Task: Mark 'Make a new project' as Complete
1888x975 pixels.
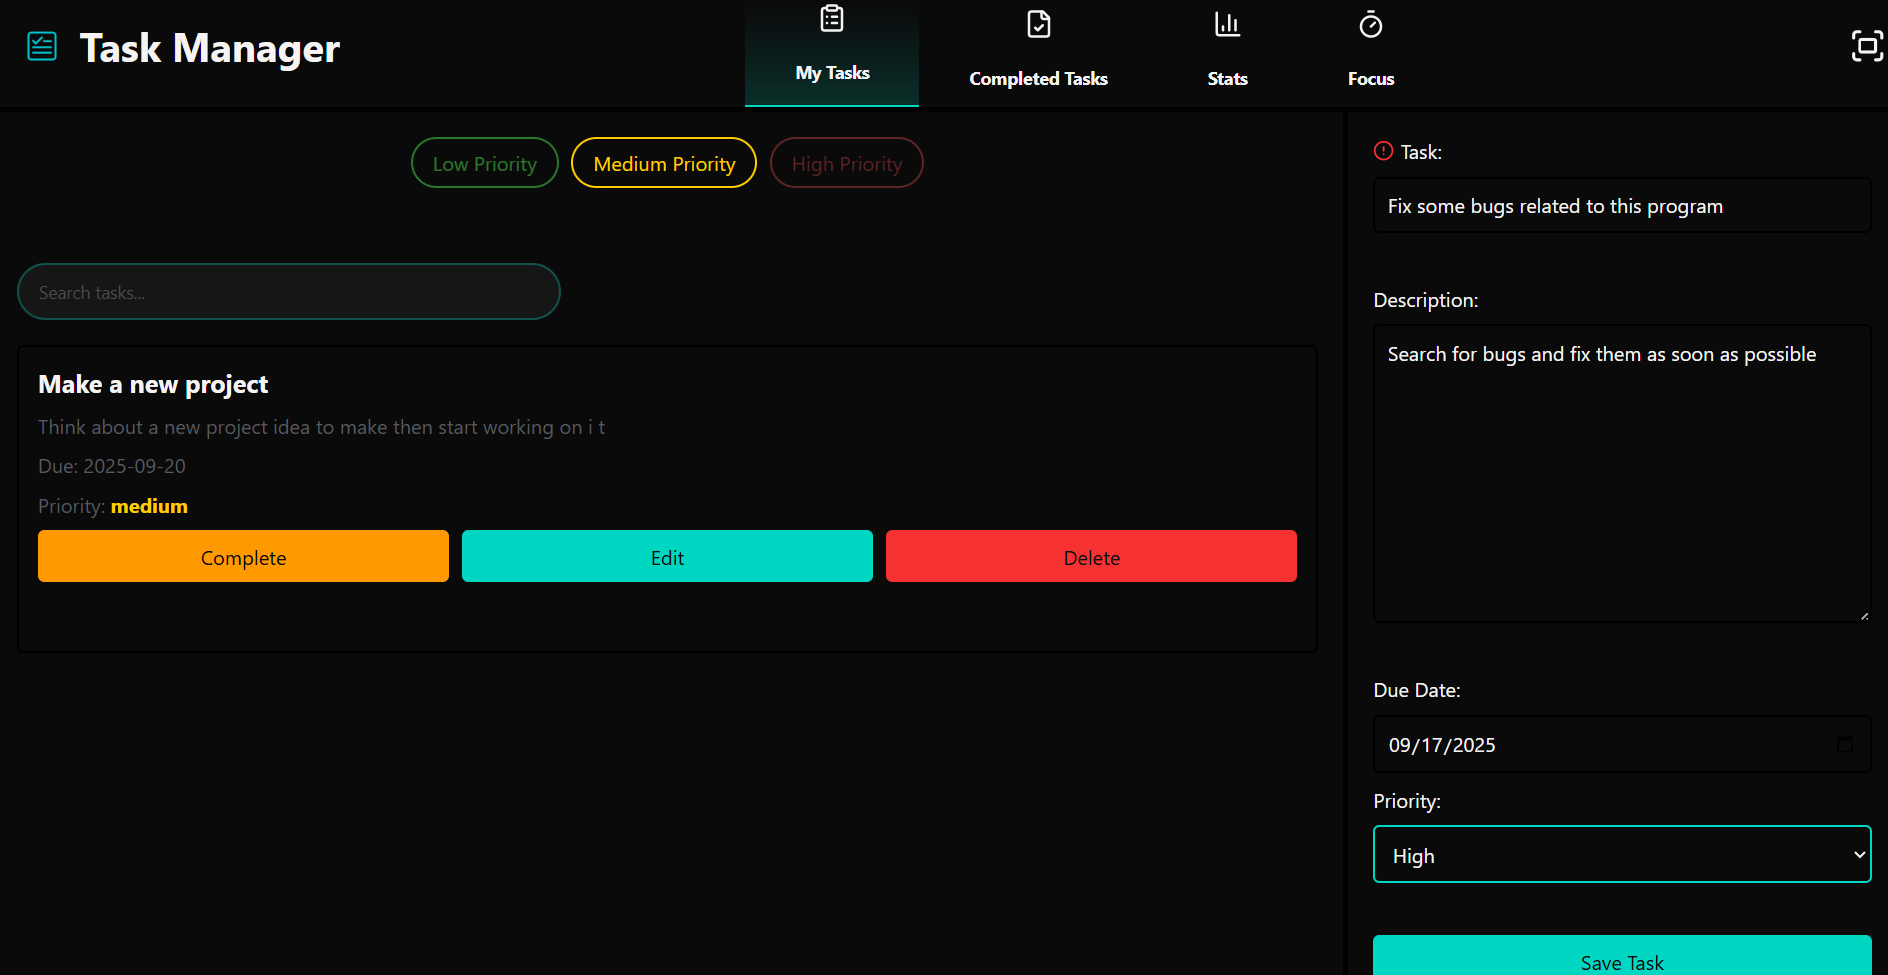Action: tap(243, 557)
